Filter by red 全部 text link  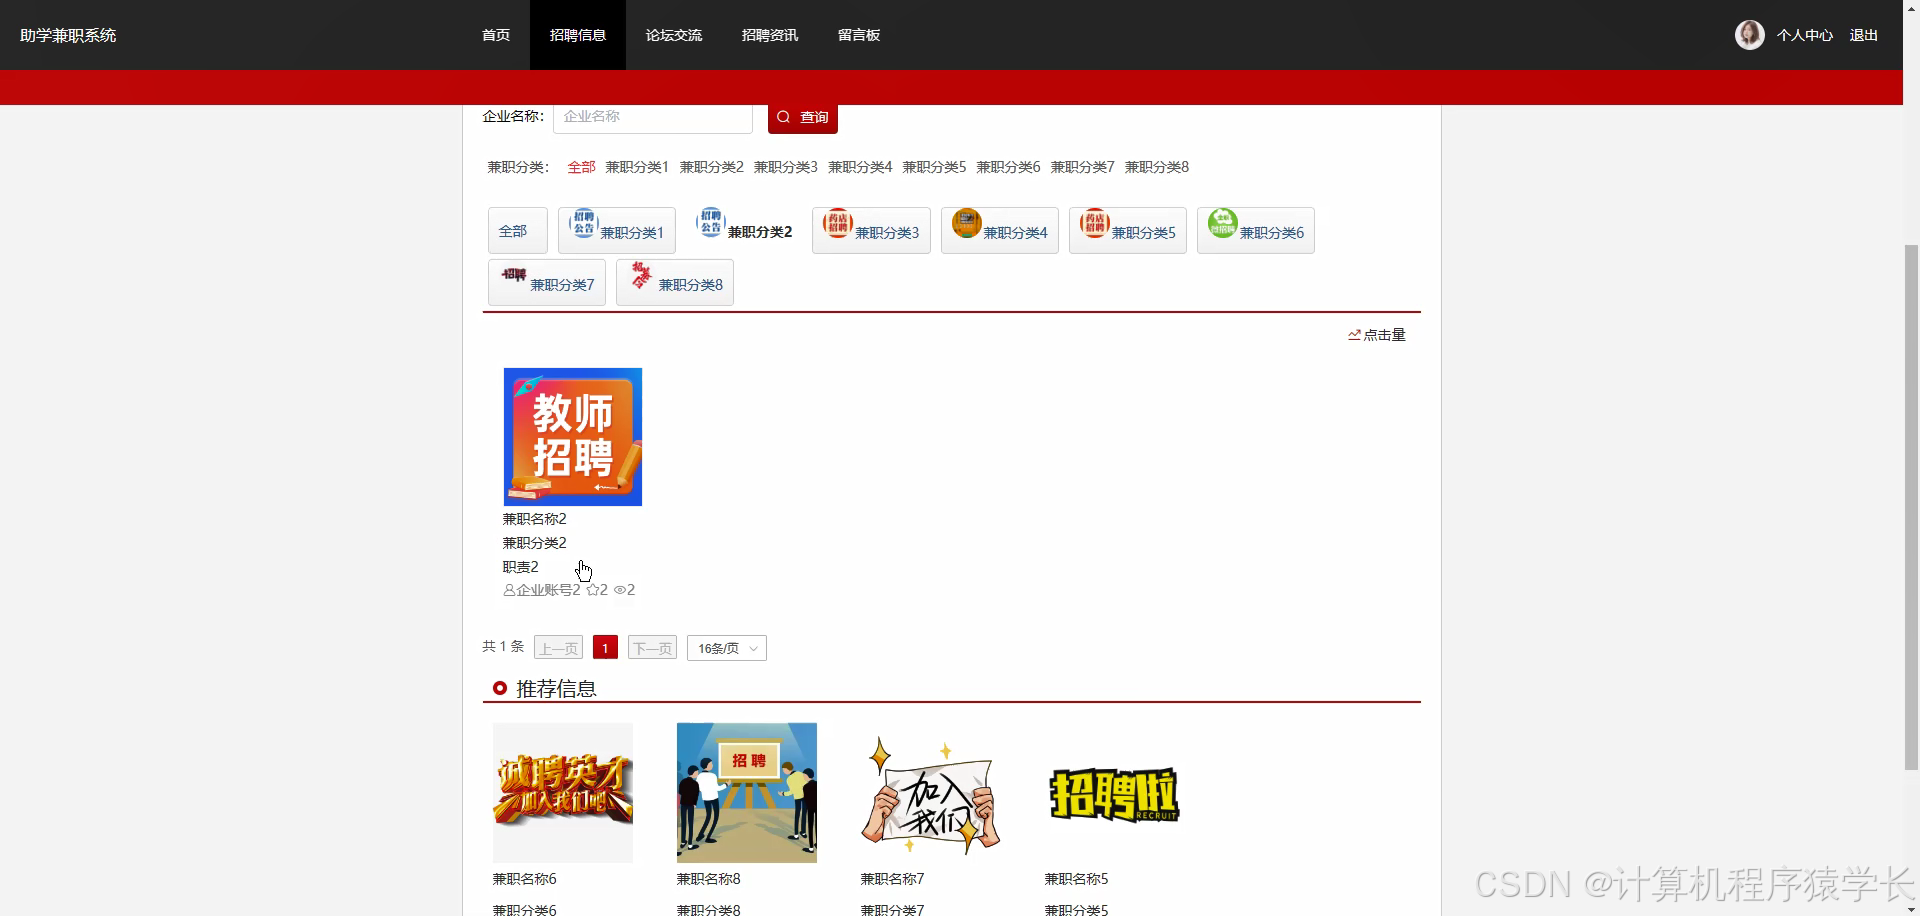point(581,167)
